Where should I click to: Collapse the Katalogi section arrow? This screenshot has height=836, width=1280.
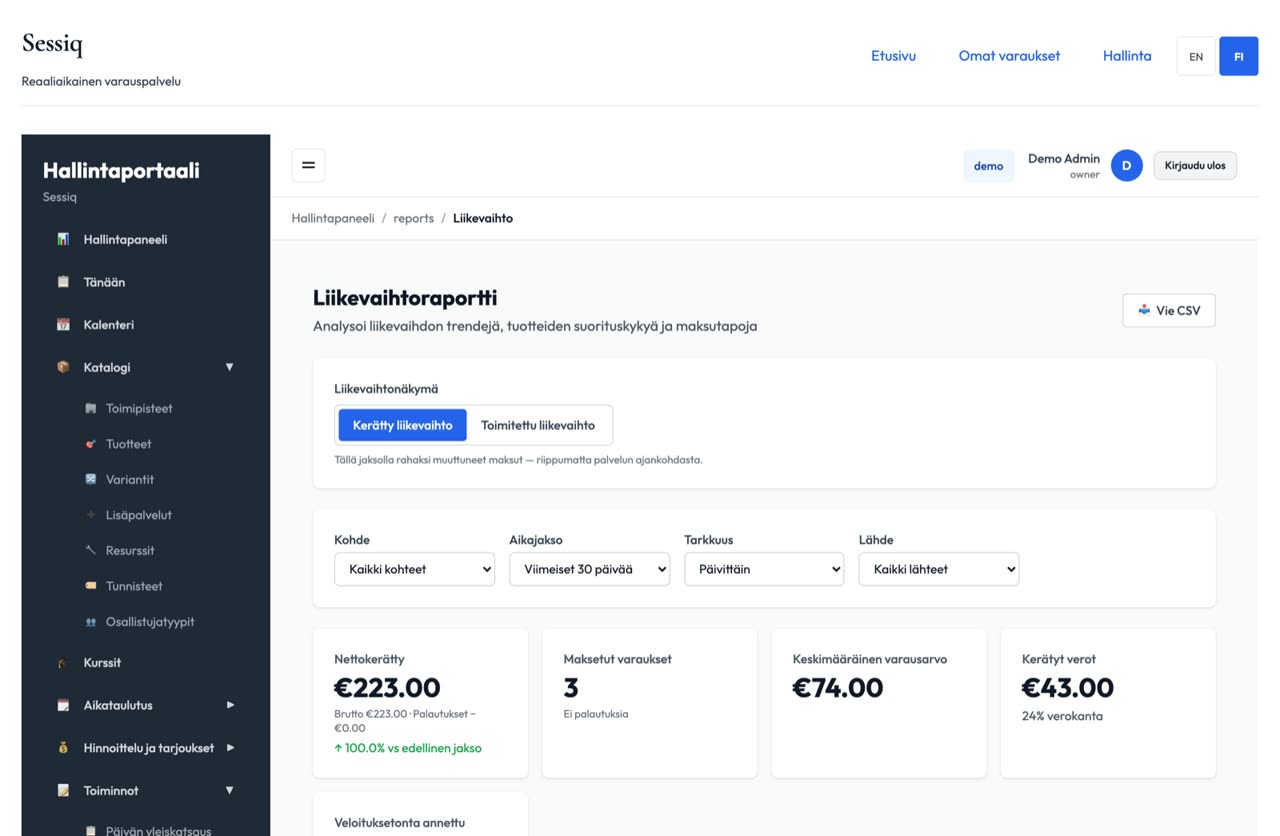[229, 367]
